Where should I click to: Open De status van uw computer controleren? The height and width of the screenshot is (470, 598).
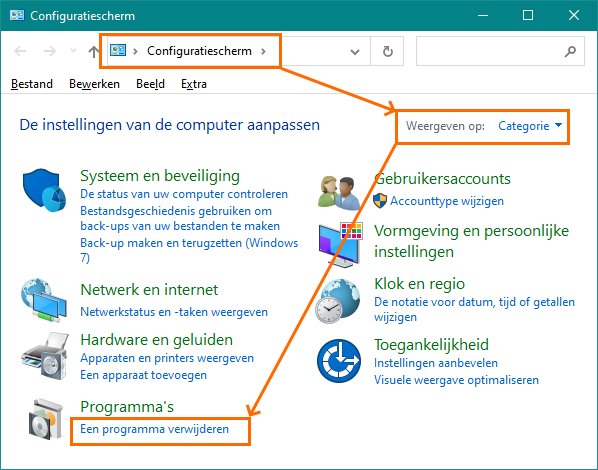click(184, 194)
